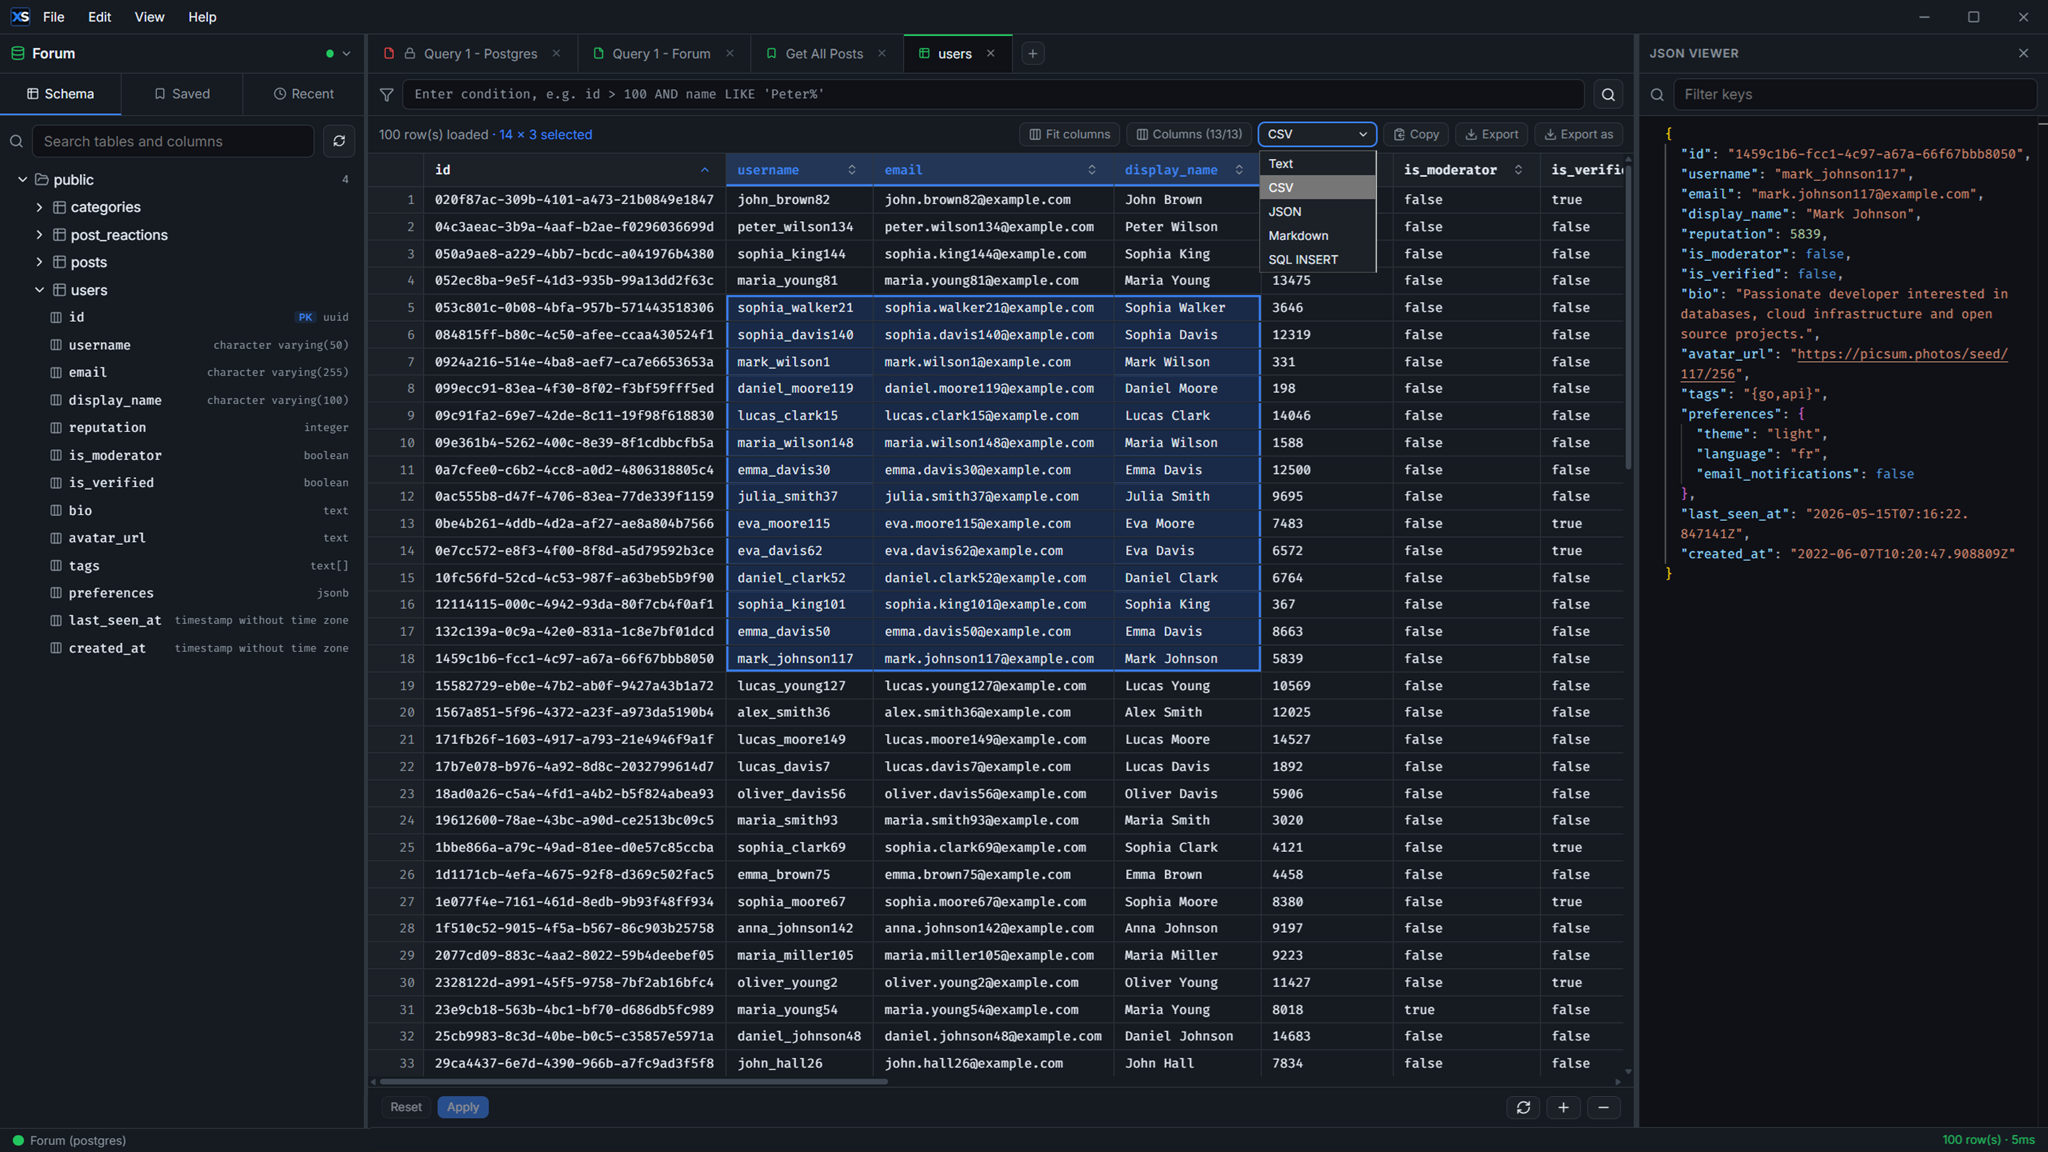Click the CSV format dropdown box

pyautogui.click(x=1317, y=134)
